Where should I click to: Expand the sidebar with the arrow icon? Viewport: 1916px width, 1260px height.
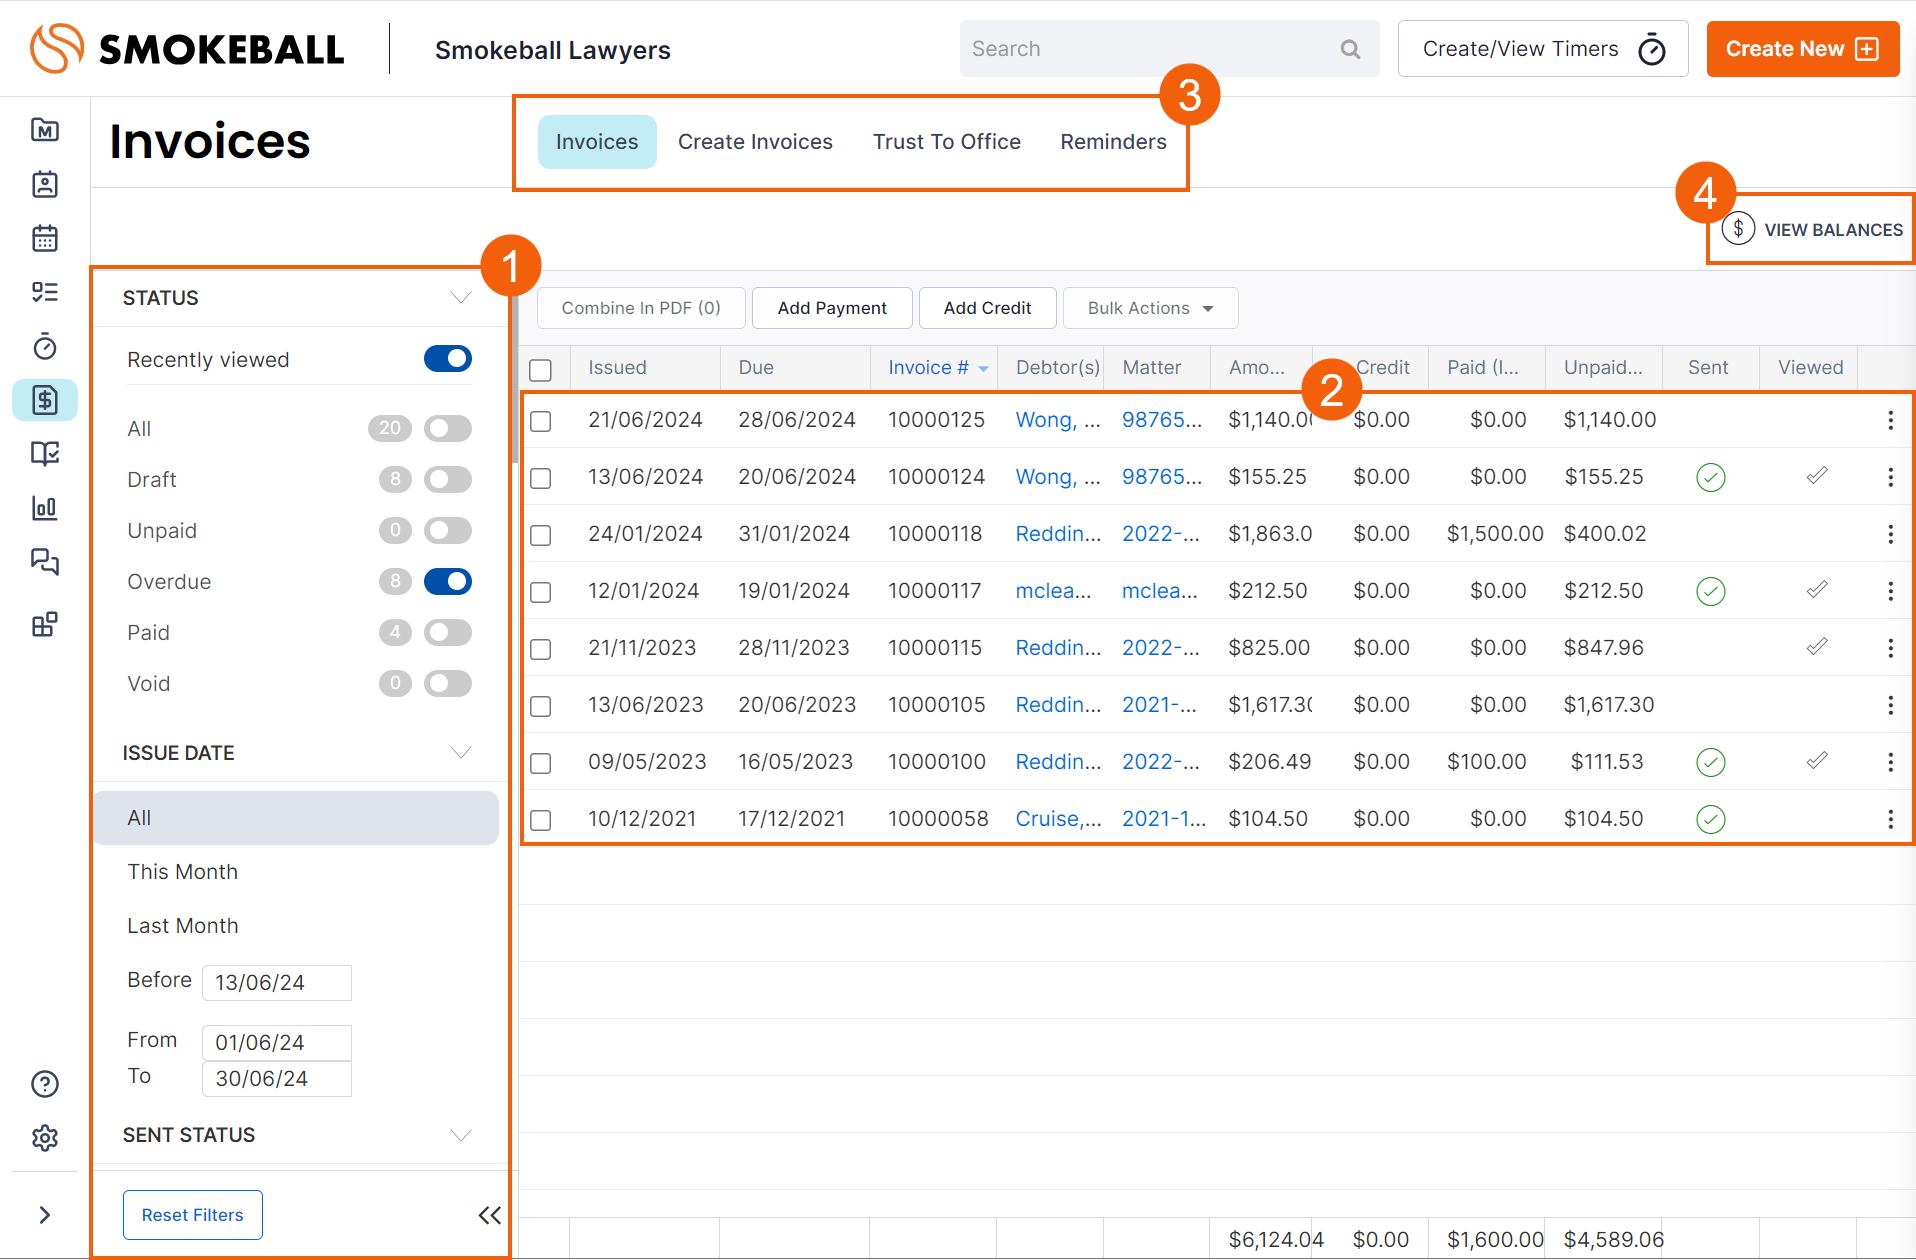45,1215
